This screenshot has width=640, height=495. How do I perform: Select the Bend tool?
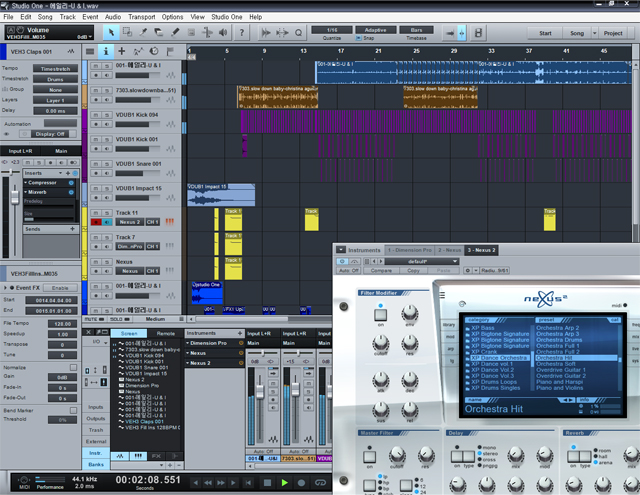tap(207, 32)
